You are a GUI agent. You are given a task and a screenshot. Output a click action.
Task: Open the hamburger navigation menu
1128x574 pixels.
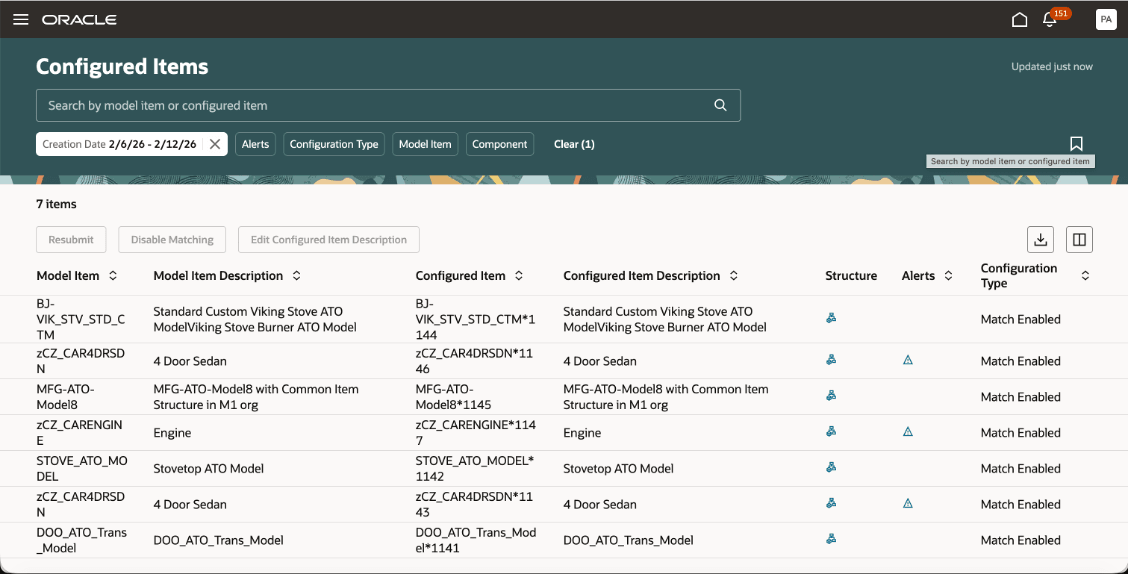[x=20, y=20]
